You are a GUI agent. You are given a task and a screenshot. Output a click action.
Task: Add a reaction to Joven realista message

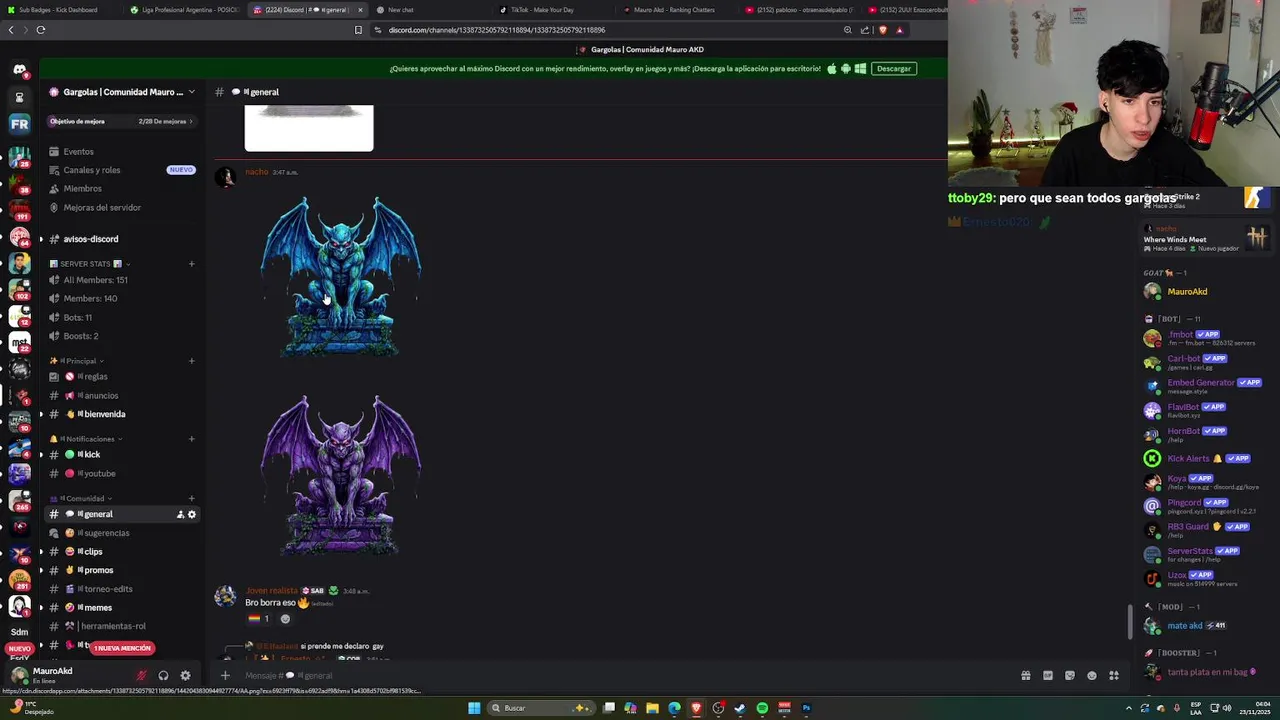[x=285, y=618]
